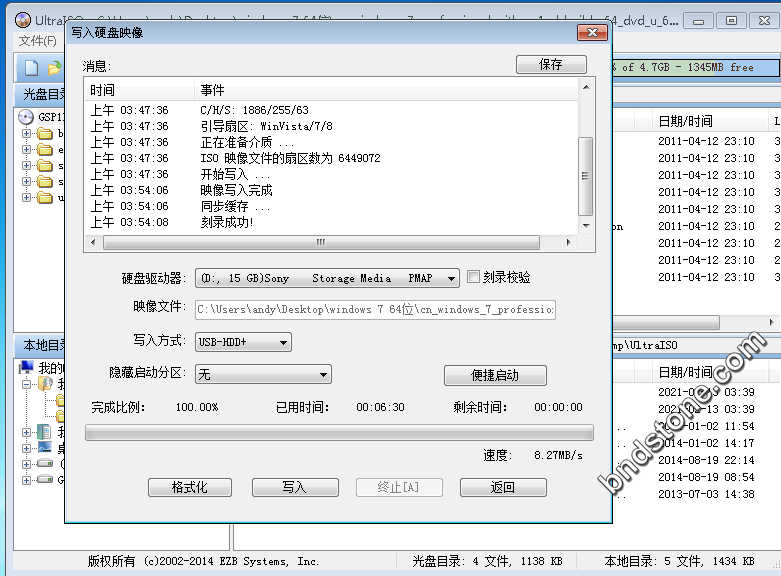Screen dimensions: 781x576
Task: Select the folder icon labeled b
Action: tap(45, 134)
